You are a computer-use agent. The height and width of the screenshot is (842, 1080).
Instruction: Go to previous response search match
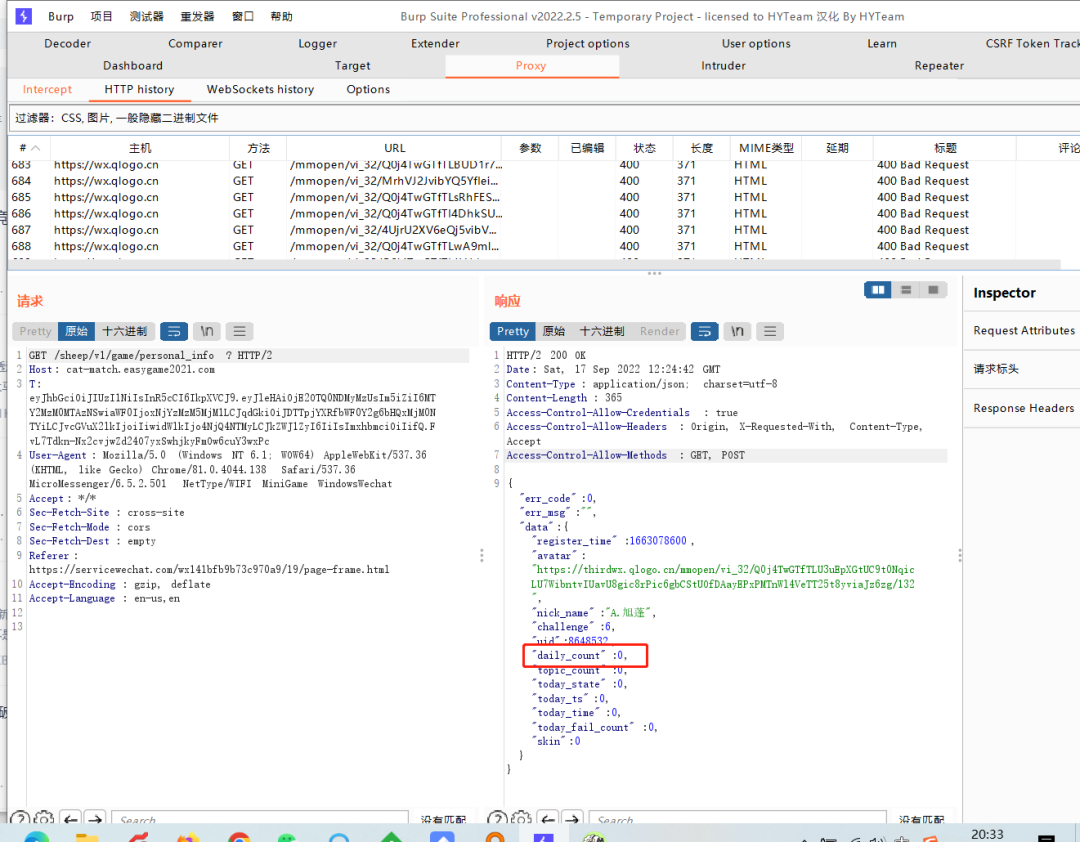(548, 819)
